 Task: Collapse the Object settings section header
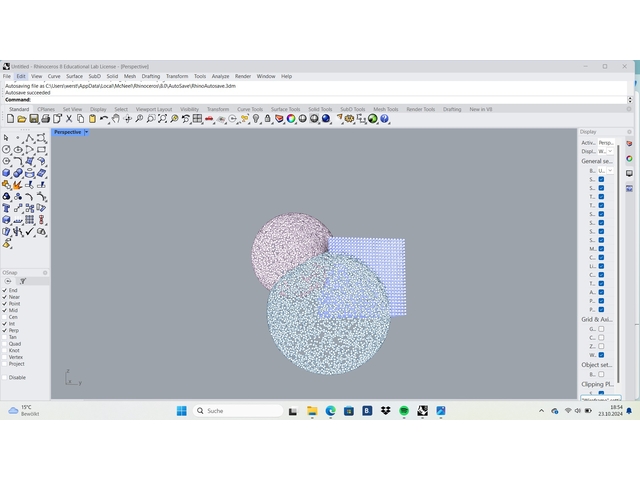[597, 364]
